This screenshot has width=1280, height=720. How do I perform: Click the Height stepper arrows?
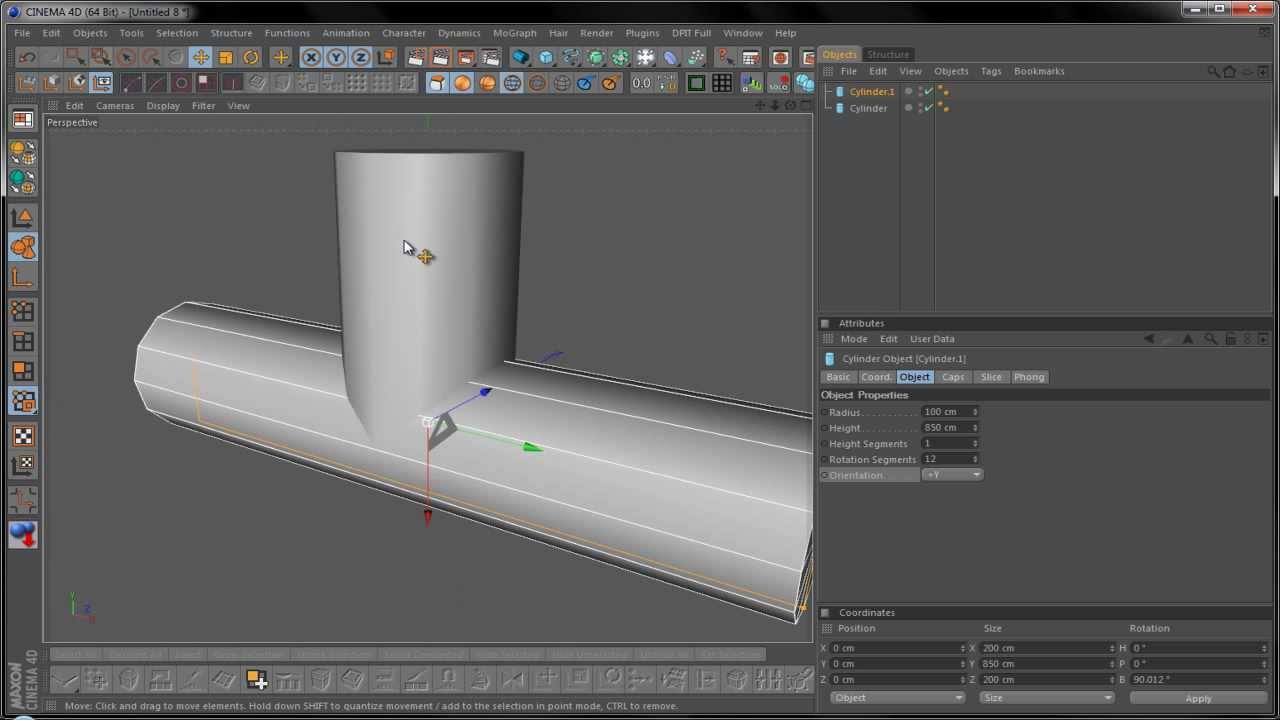[x=975, y=428]
